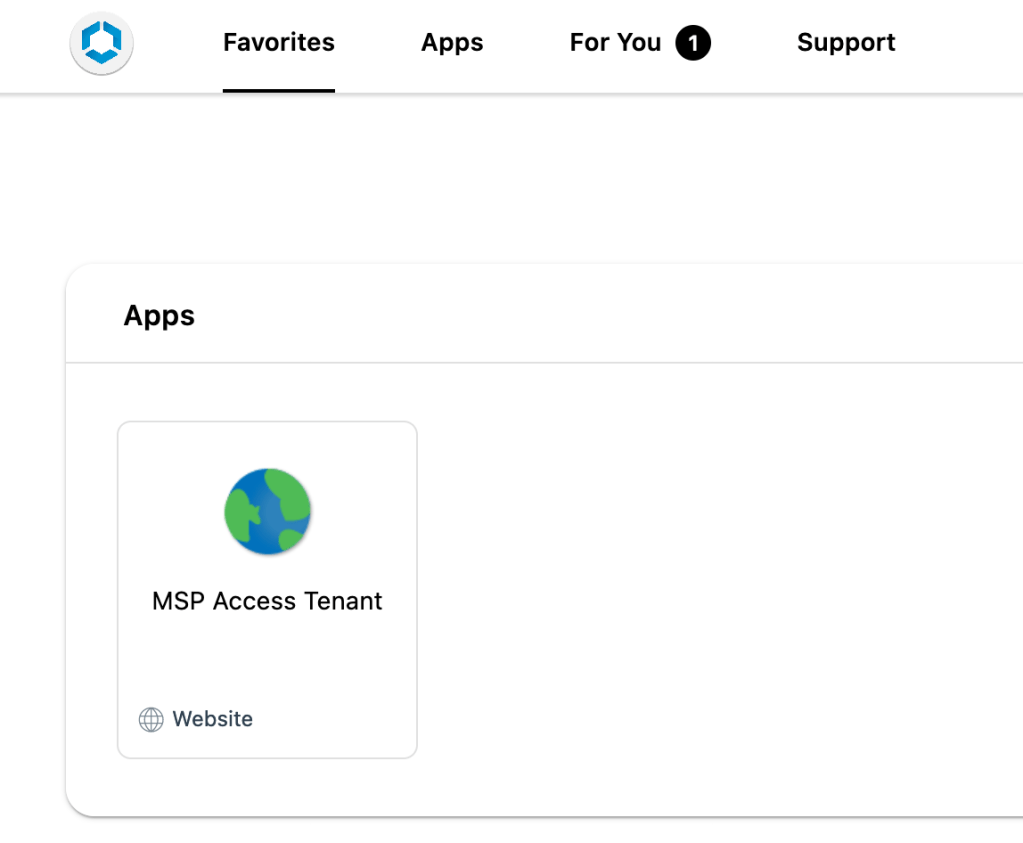The height and width of the screenshot is (843, 1023).
Task: Switch to the Apps tab
Action: tap(452, 43)
